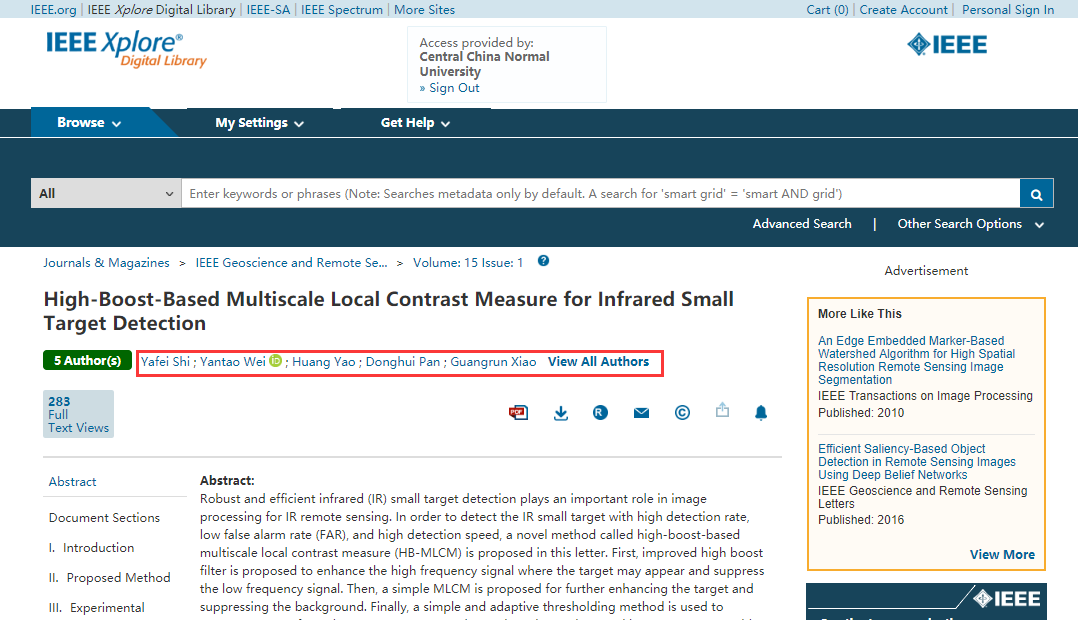Open Yantao Wei's ORCID icon
The width and height of the screenshot is (1078, 620).
pos(275,361)
